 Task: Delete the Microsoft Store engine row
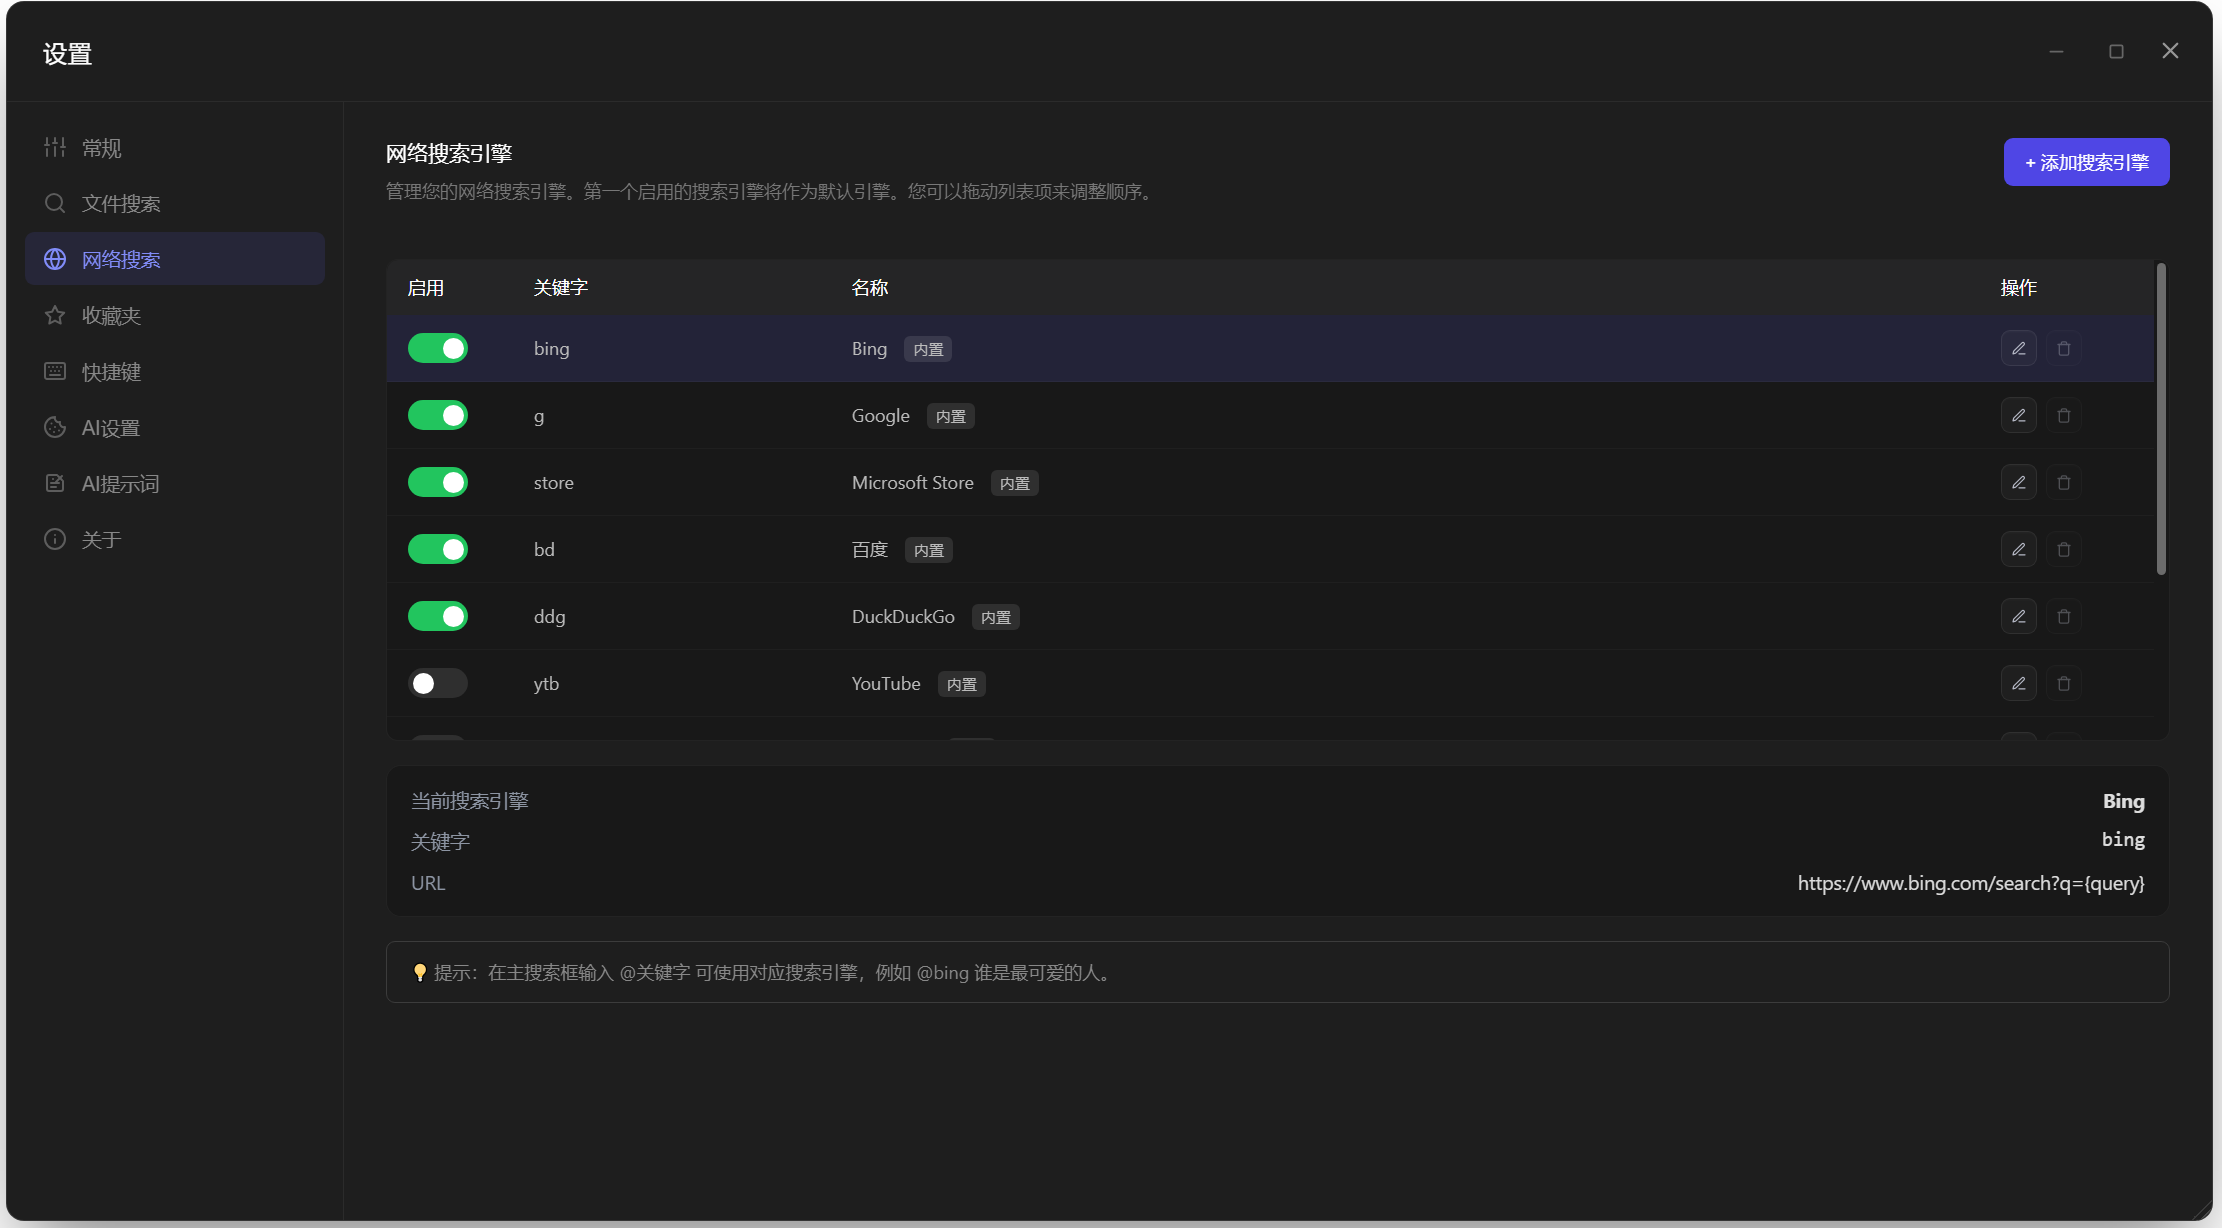(x=2063, y=482)
